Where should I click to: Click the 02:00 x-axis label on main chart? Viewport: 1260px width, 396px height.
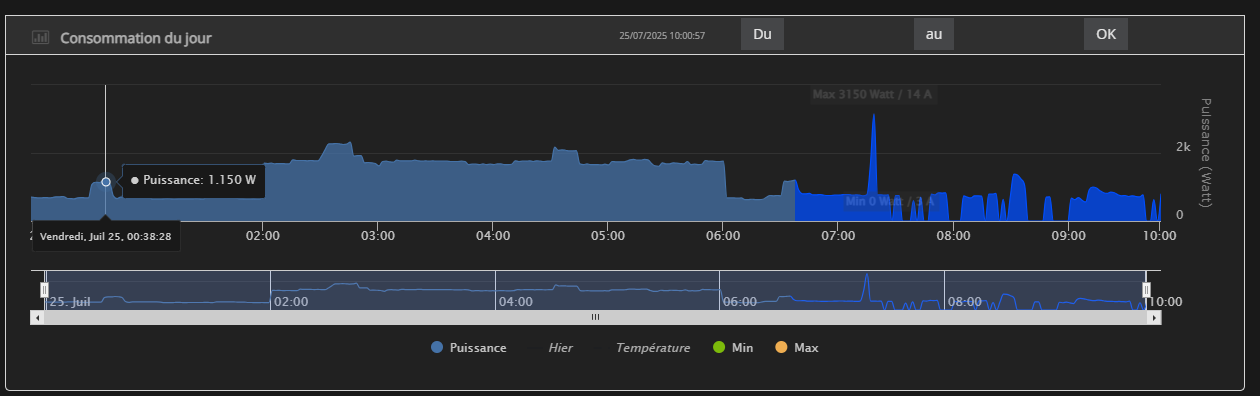[262, 236]
